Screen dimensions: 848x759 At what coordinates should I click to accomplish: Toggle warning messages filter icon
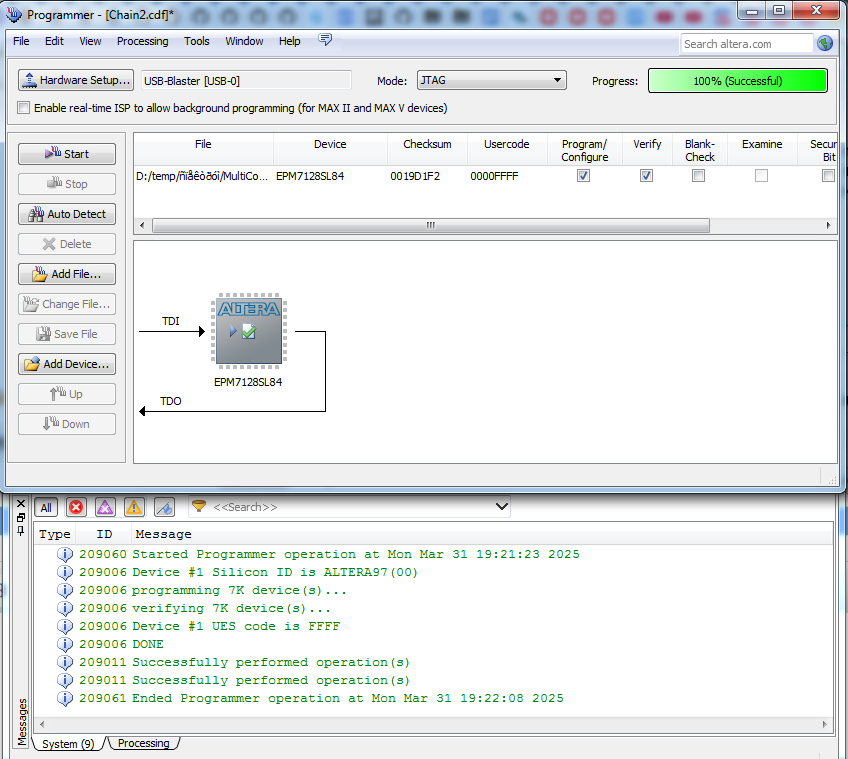[x=134, y=507]
